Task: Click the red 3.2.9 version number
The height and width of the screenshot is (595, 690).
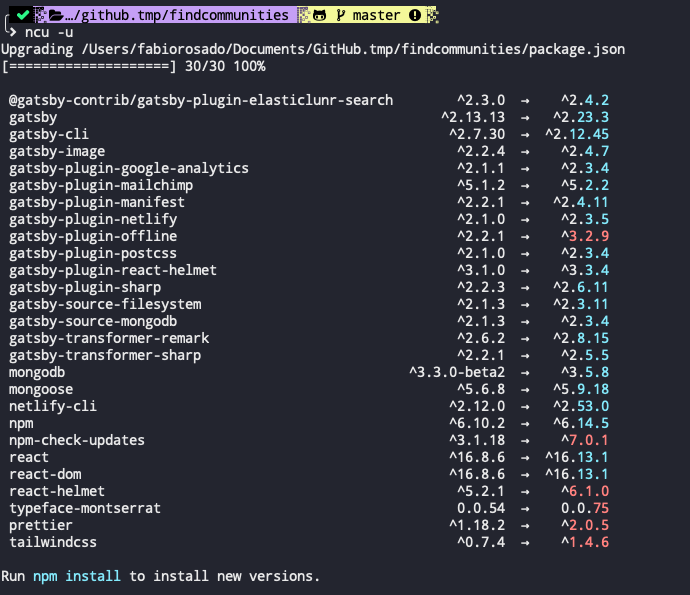Action: [589, 236]
